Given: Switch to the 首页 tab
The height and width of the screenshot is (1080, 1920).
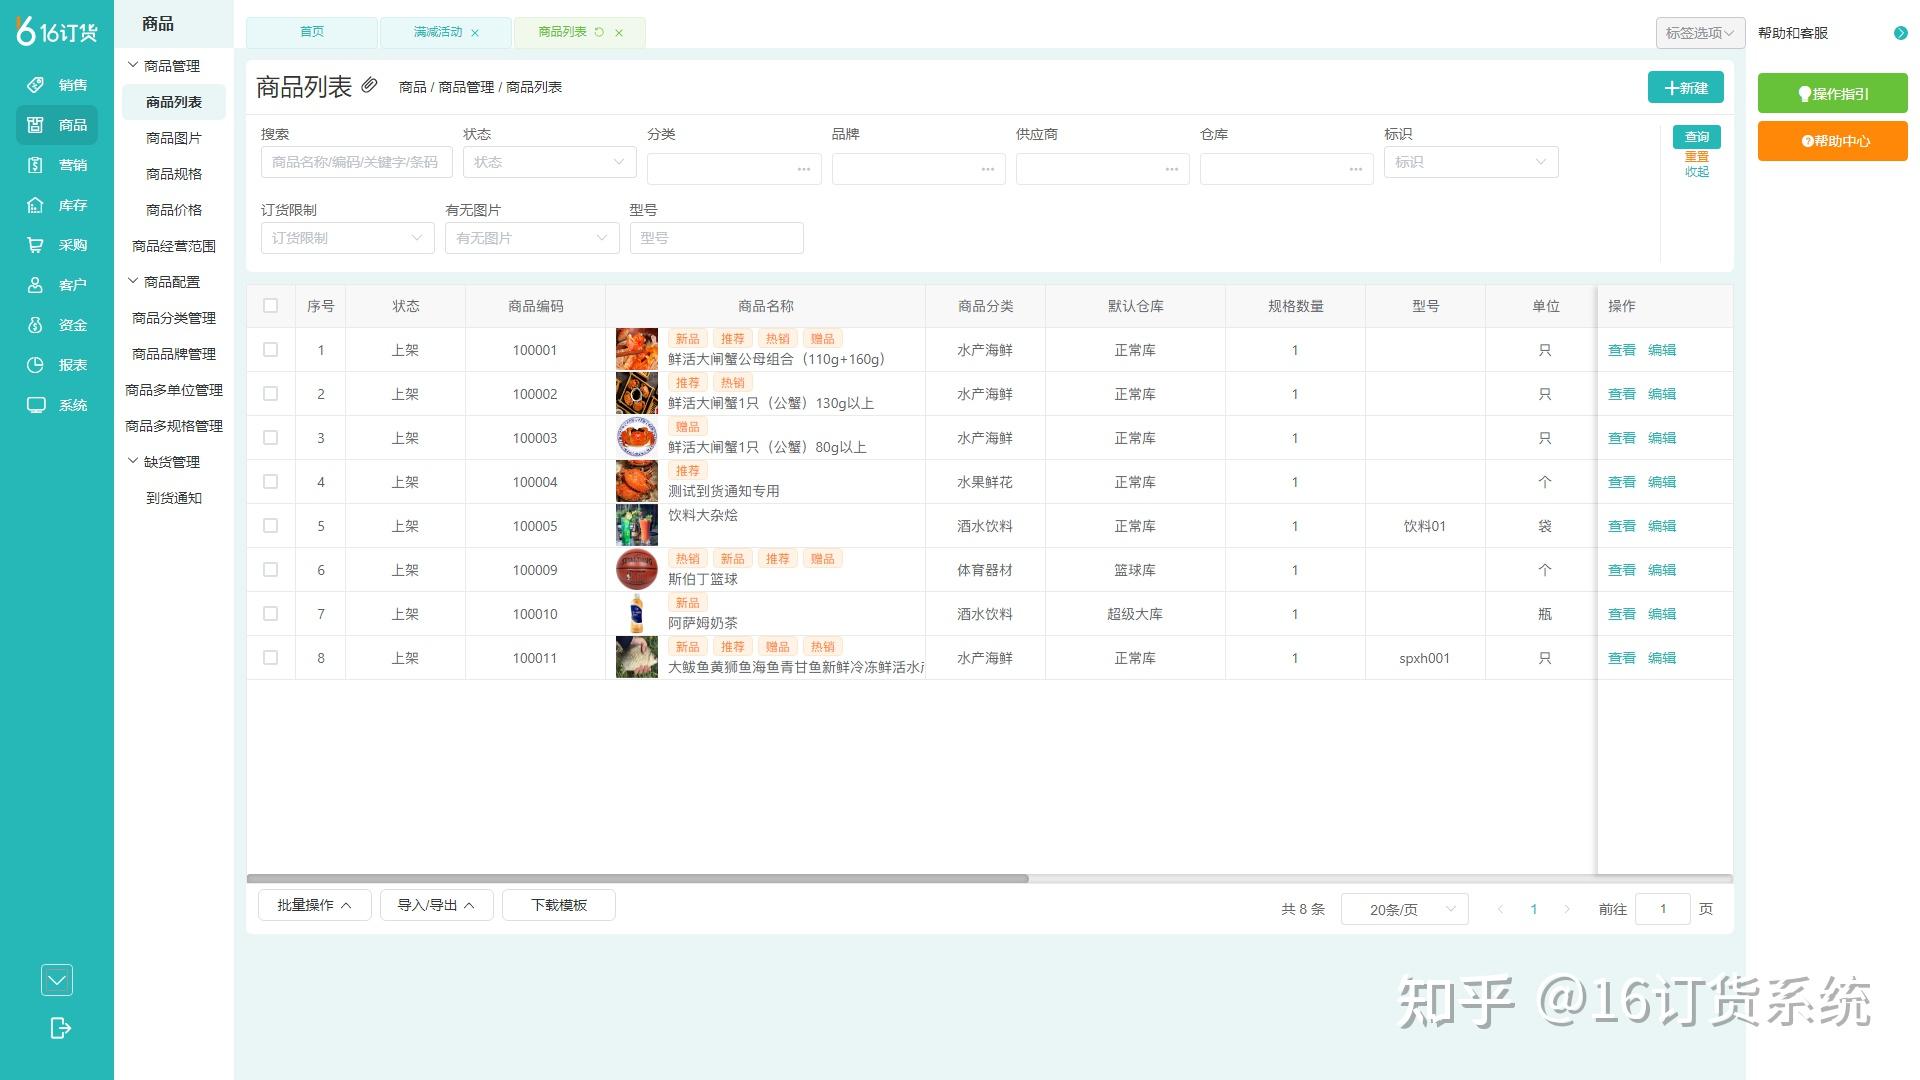Looking at the screenshot, I should coord(312,32).
